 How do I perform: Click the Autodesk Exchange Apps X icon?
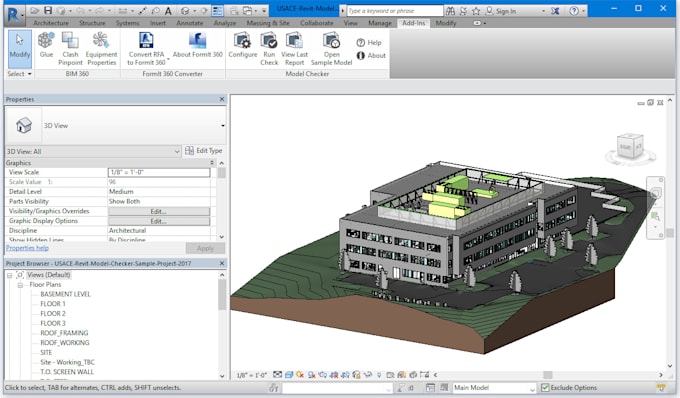click(555, 11)
